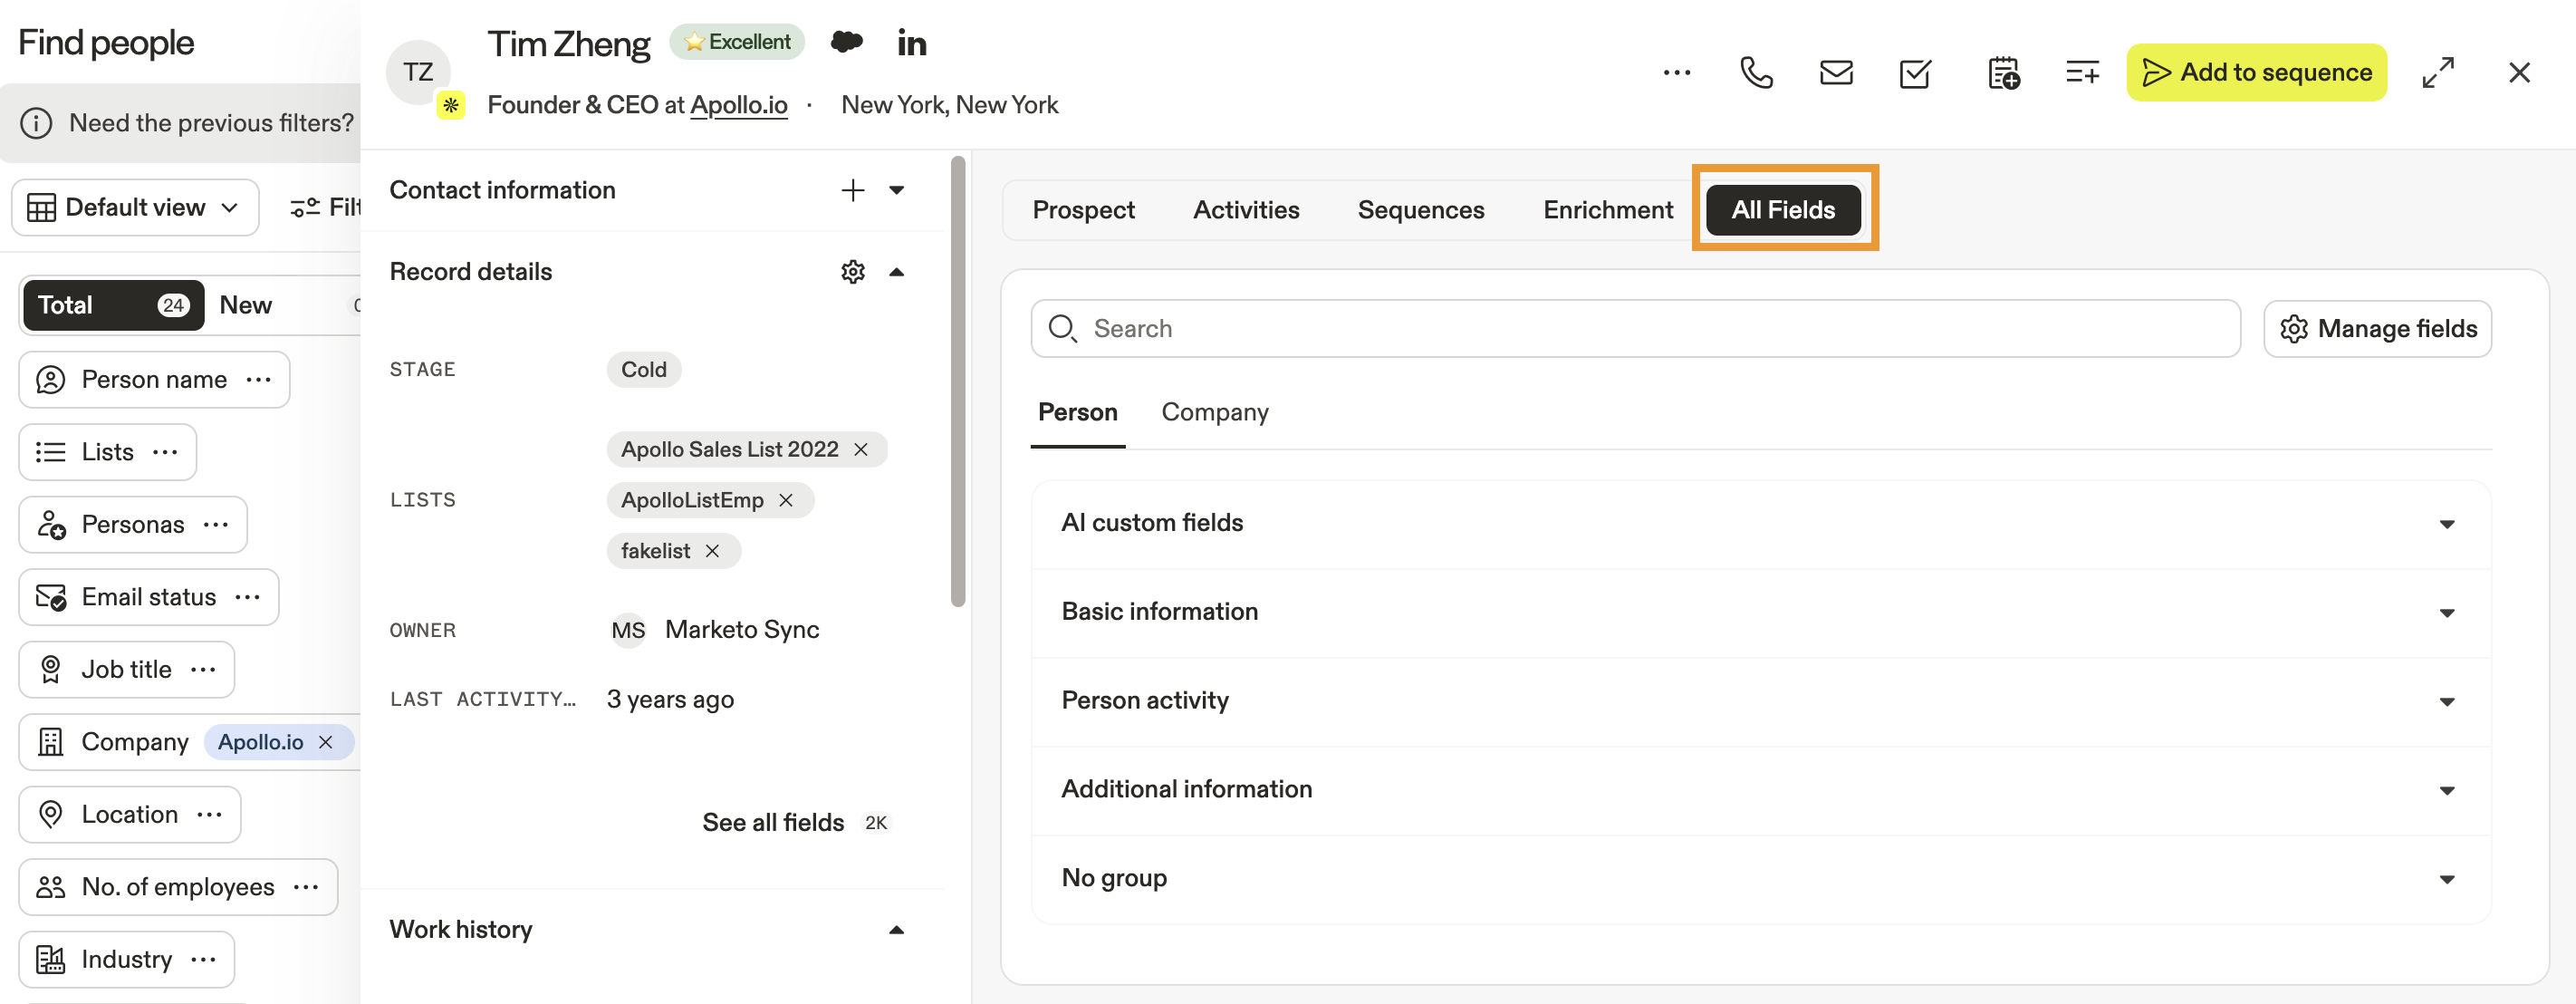Open Lists filter options ellipsis

pyautogui.click(x=165, y=452)
